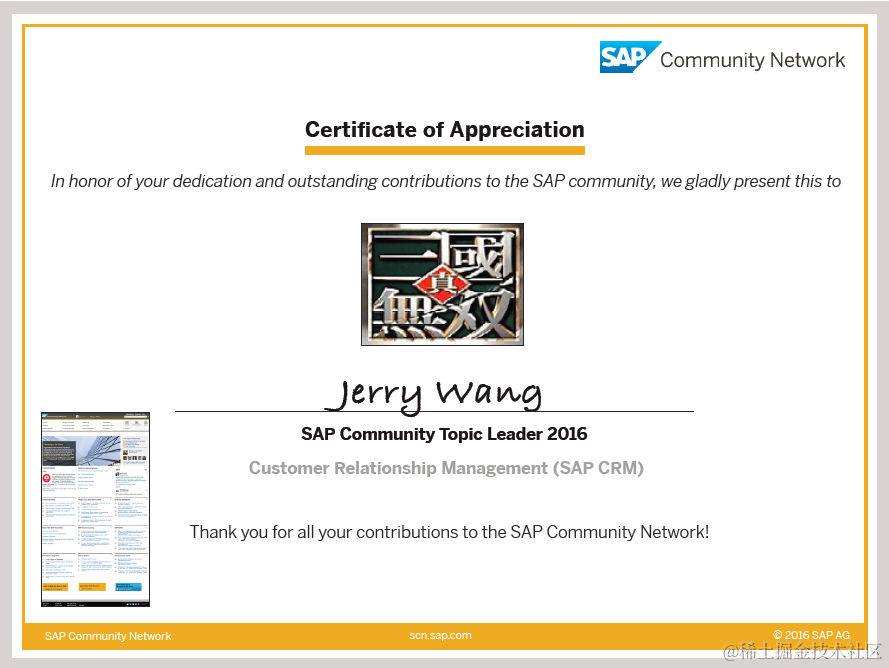Click the SCN webpage screenshot thumbnail
Image resolution: width=889 pixels, height=668 pixels.
coord(96,509)
